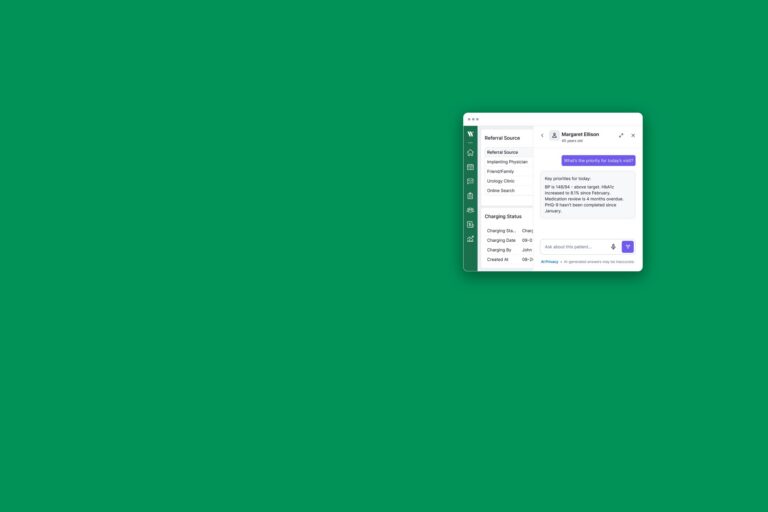The height and width of the screenshot is (512, 768).
Task: Select the highlighted 'Referral Source' row
Action: point(509,152)
